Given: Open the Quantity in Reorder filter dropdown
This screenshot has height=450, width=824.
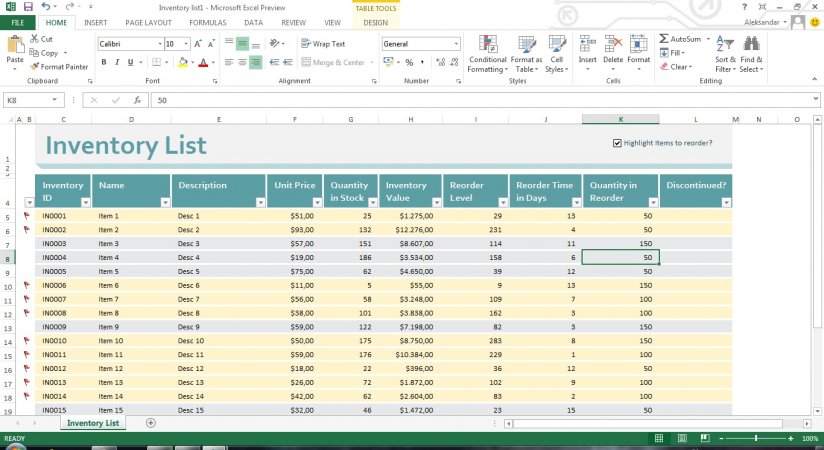Looking at the screenshot, I should pyautogui.click(x=653, y=202).
